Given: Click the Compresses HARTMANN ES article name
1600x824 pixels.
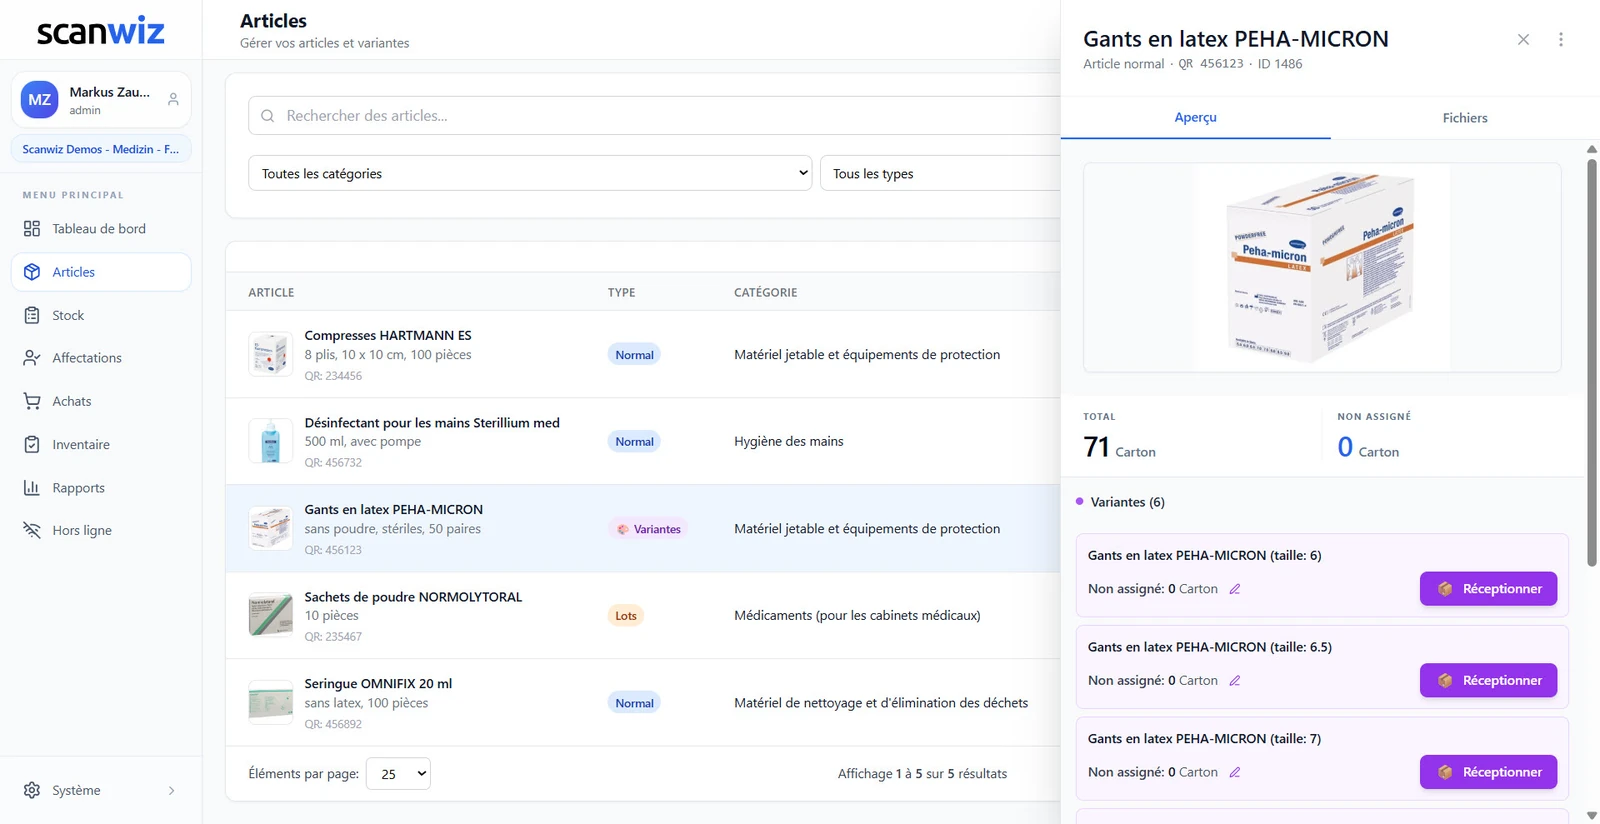Looking at the screenshot, I should pyautogui.click(x=388, y=335).
